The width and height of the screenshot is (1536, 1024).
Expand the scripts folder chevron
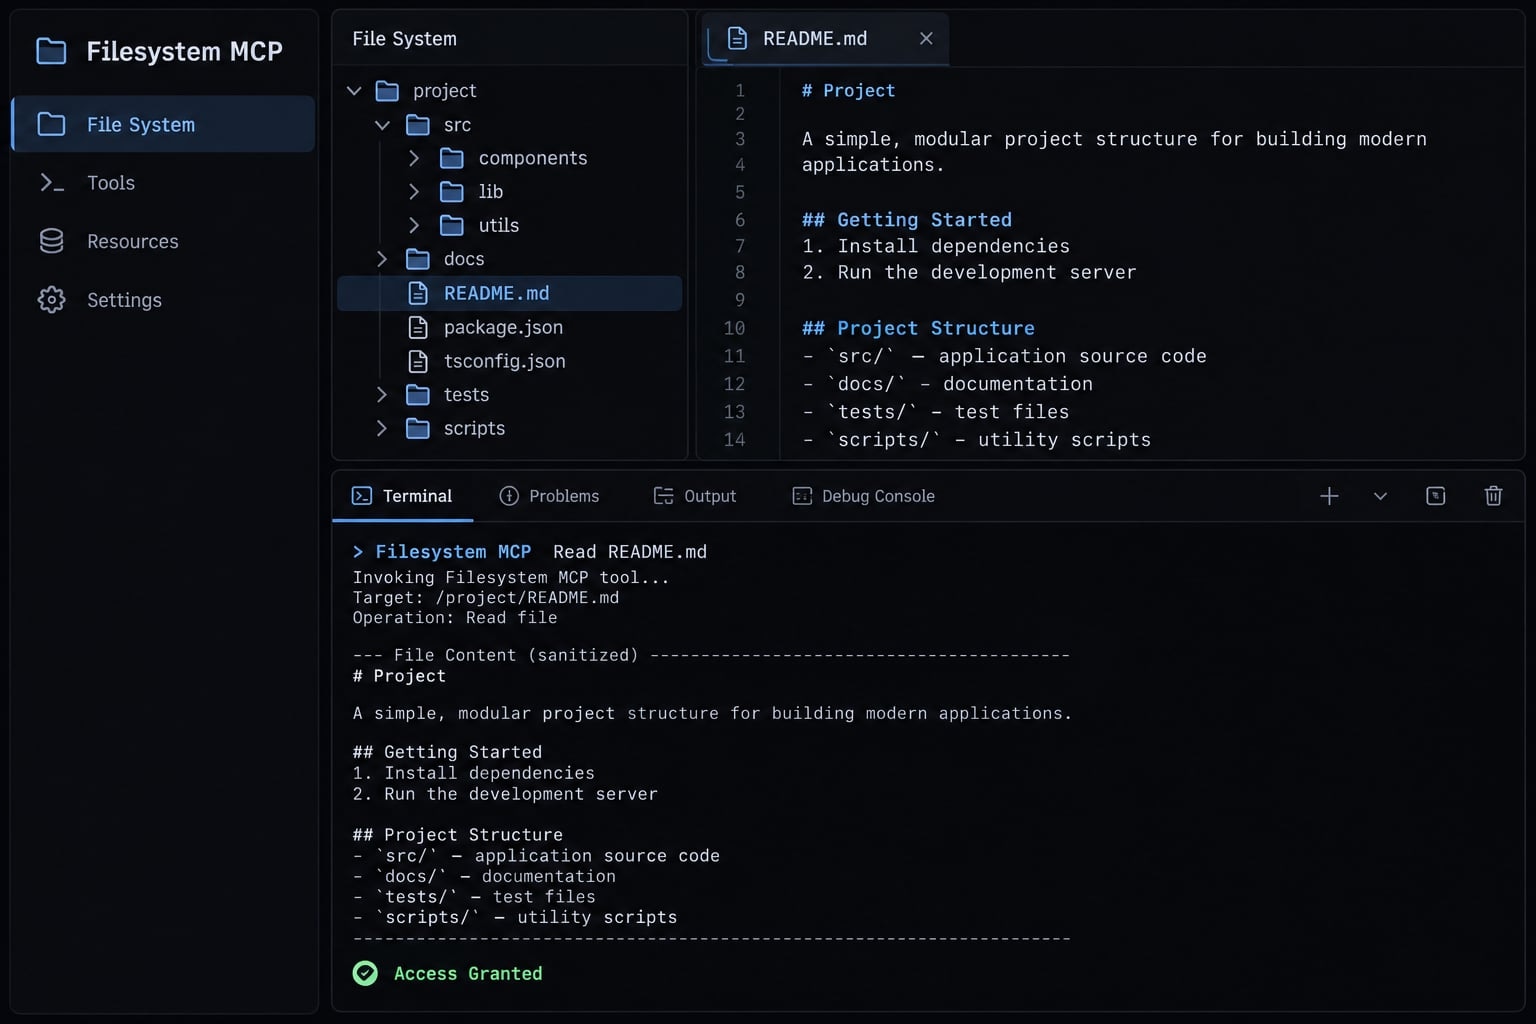[382, 428]
